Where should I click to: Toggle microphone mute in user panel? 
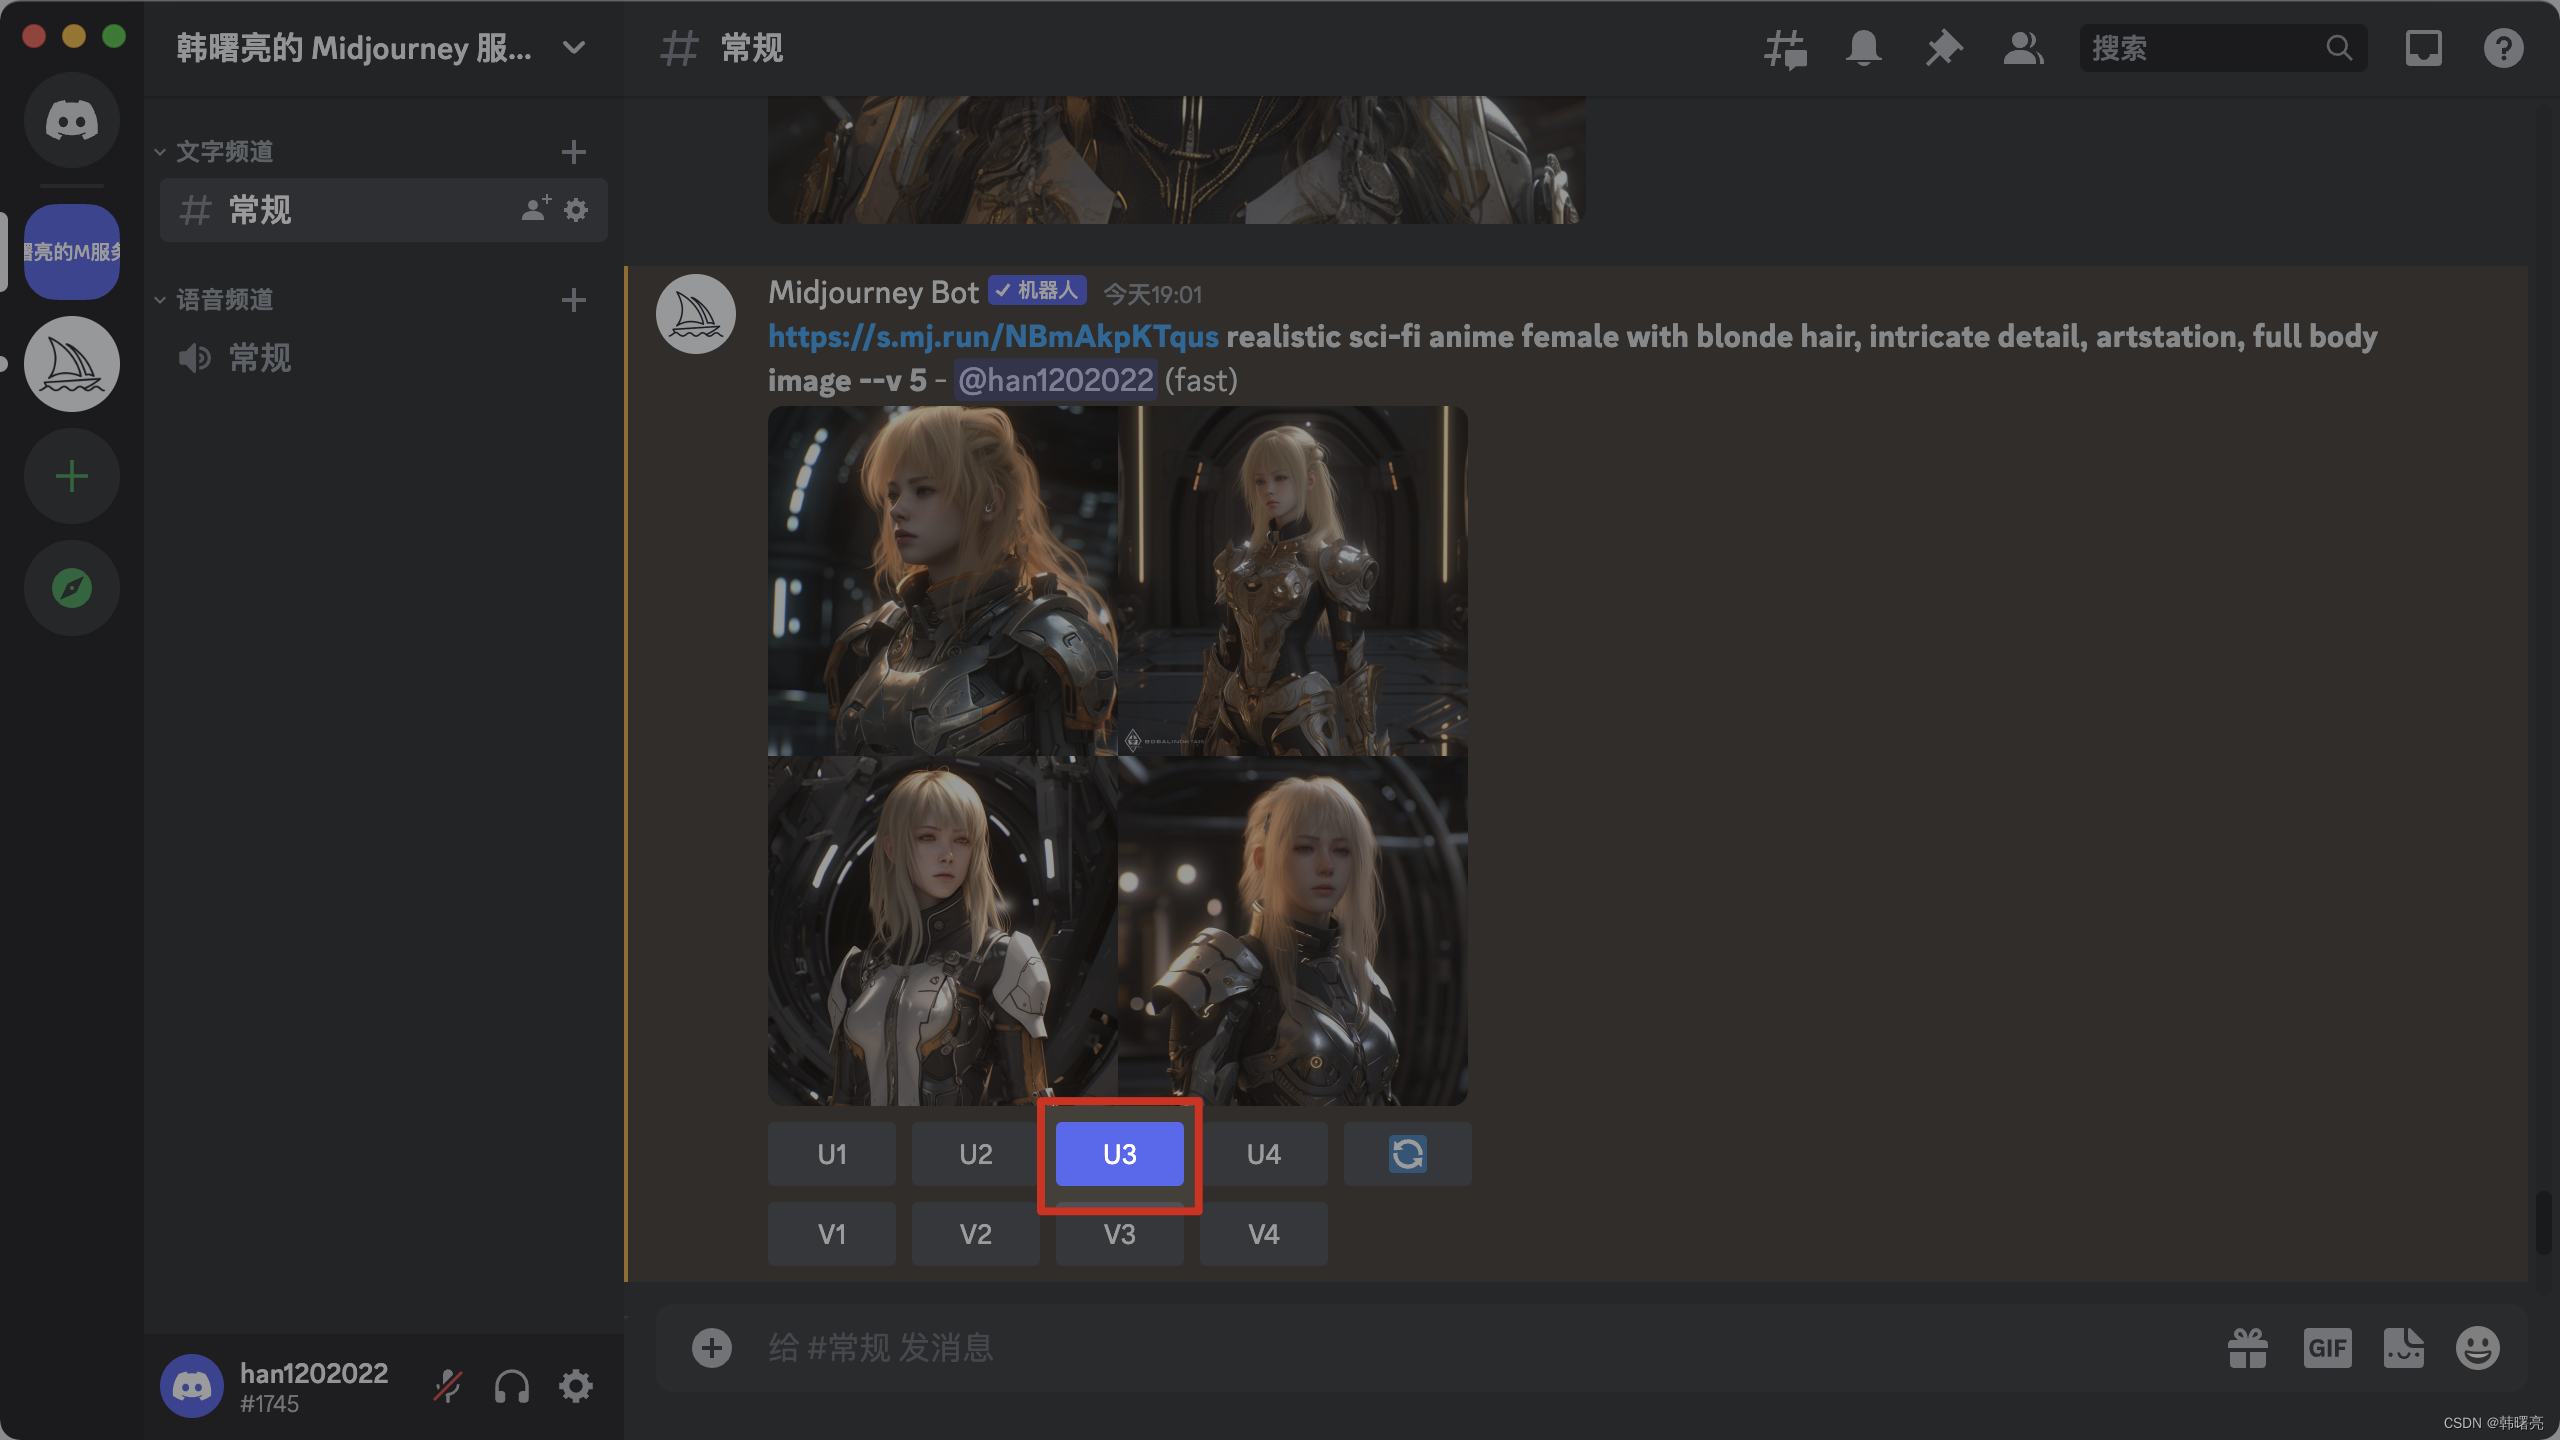[x=447, y=1387]
